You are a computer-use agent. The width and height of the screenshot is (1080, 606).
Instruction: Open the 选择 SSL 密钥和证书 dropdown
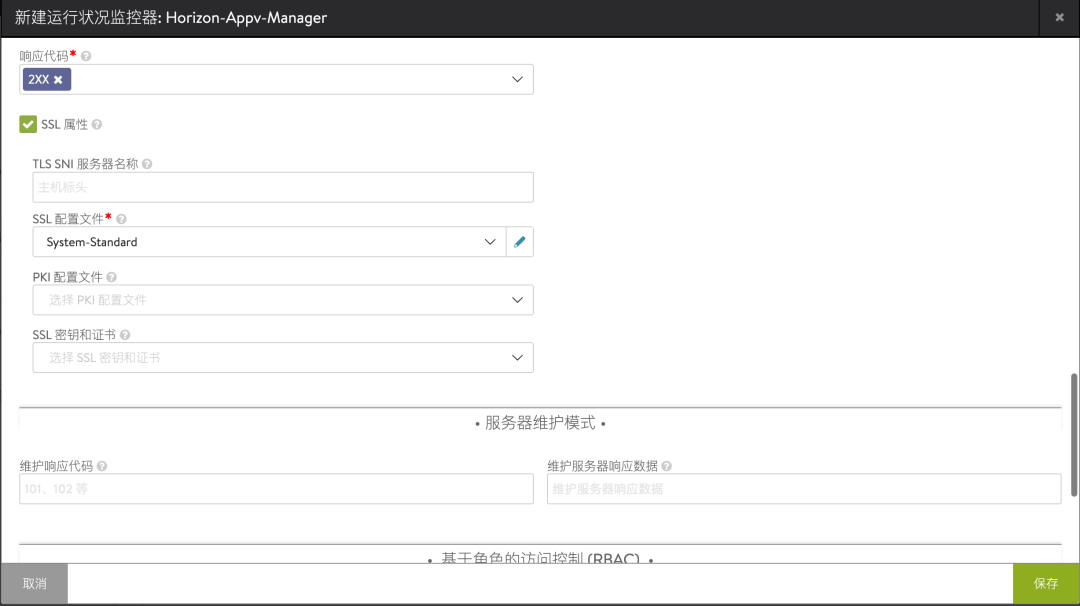[x=283, y=357]
